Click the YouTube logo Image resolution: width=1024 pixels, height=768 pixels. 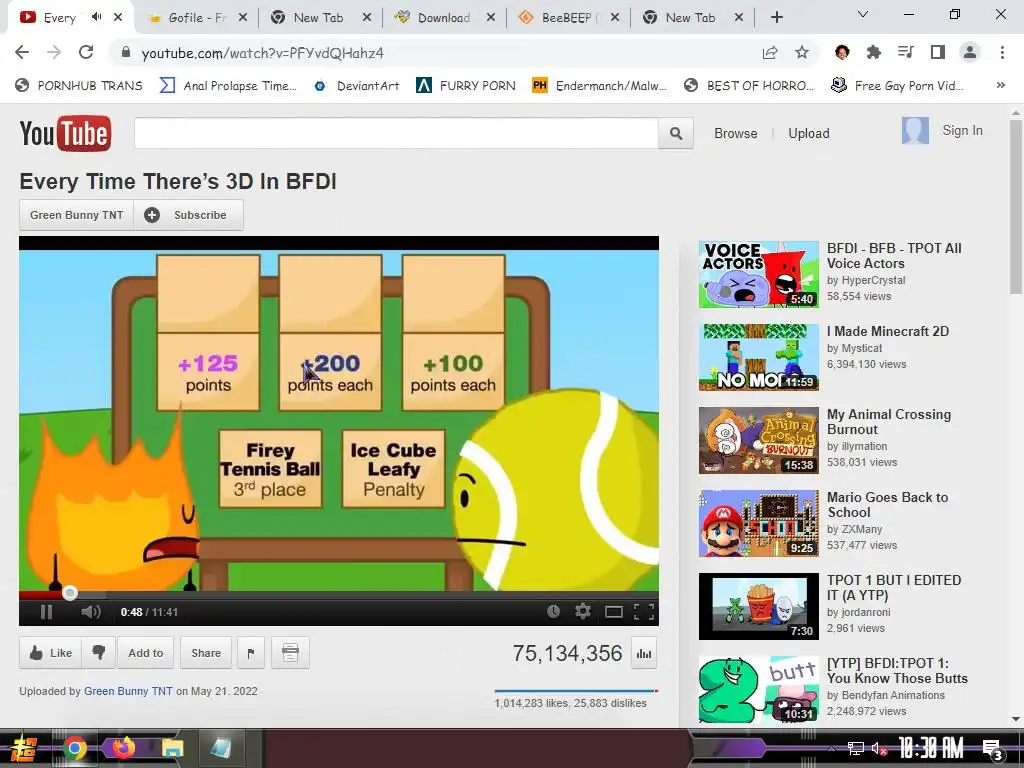coord(65,133)
